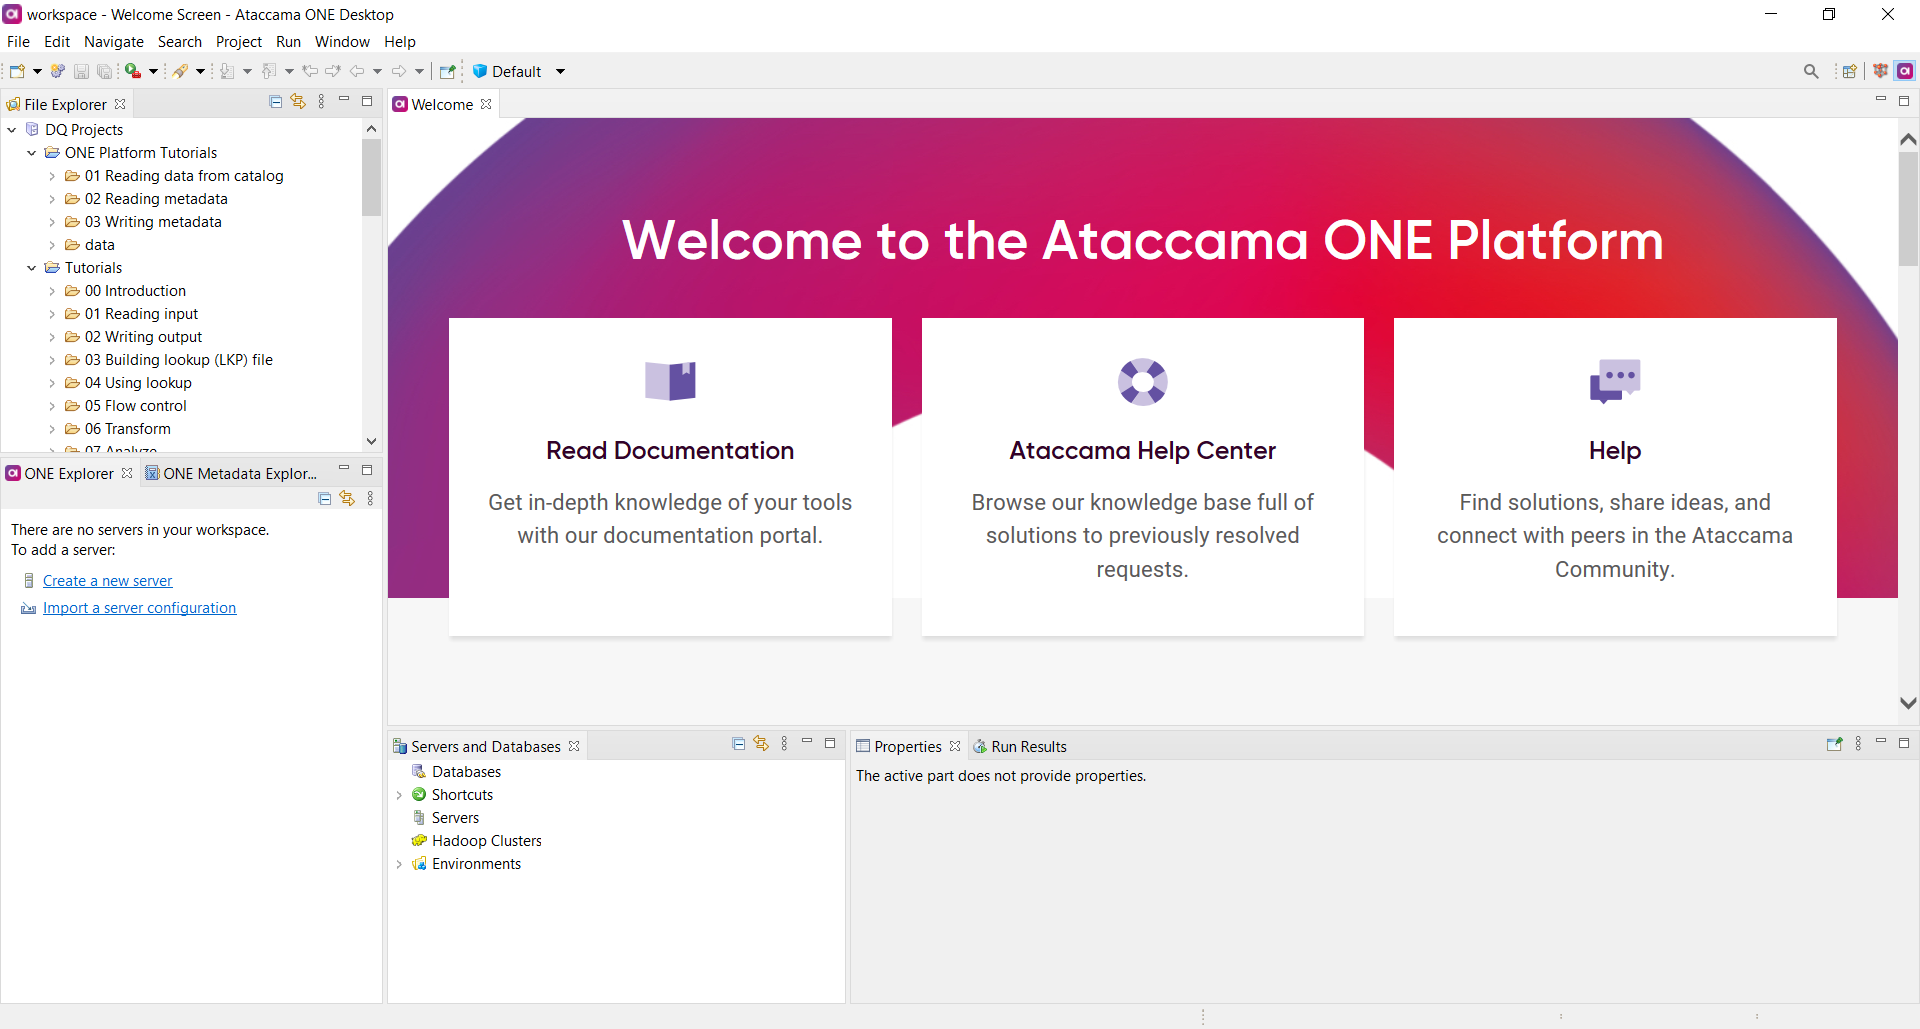Toggle Link with Editor in File Explorer

click(x=298, y=102)
